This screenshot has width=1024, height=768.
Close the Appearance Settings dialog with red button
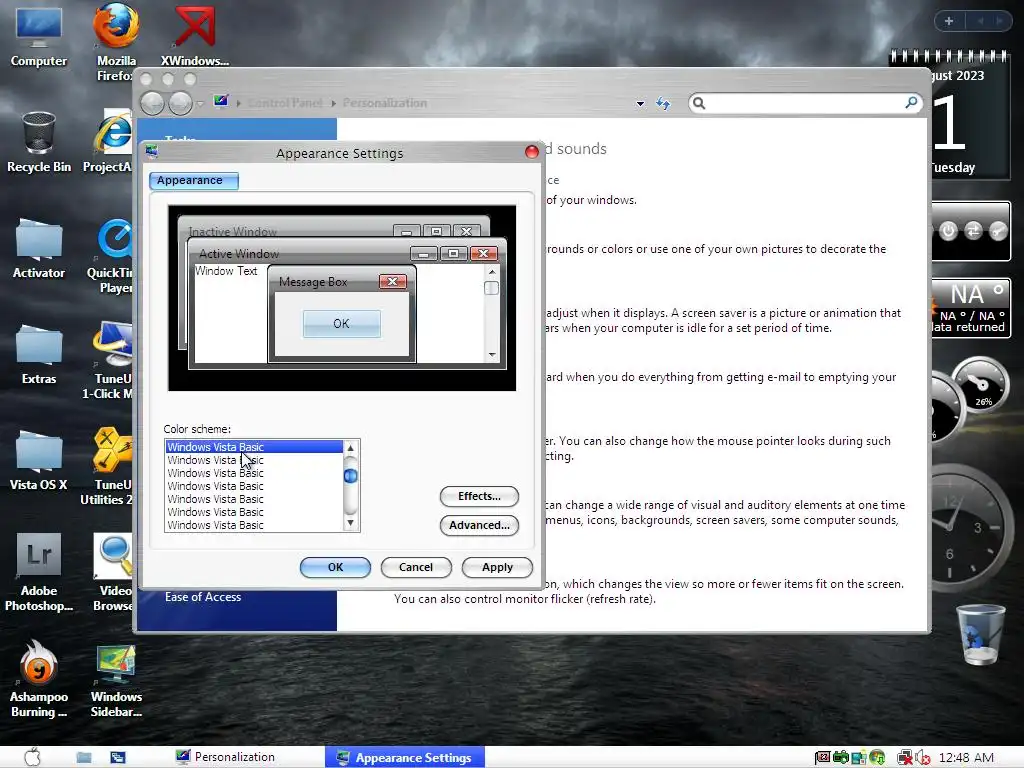click(x=532, y=152)
